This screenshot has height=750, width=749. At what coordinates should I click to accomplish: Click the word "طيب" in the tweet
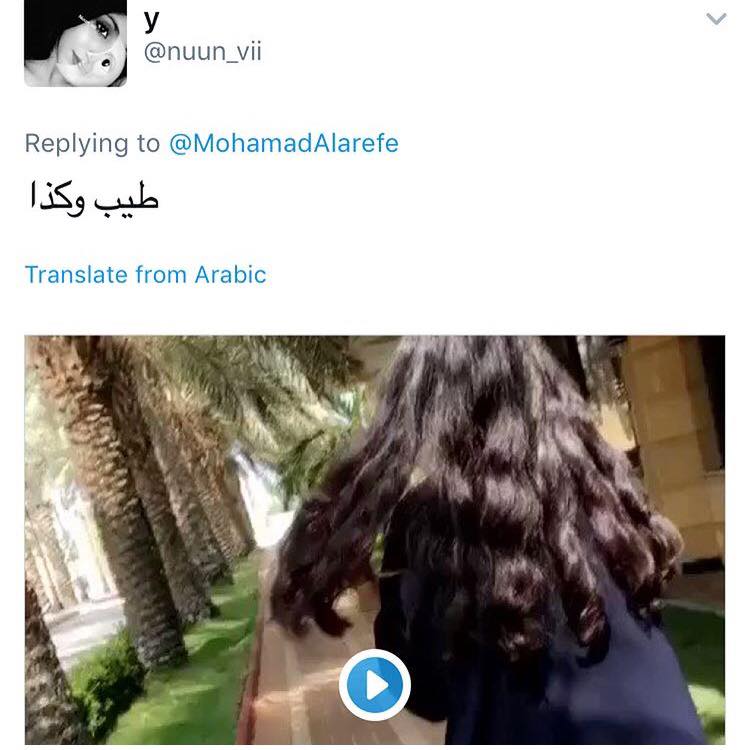(127, 197)
